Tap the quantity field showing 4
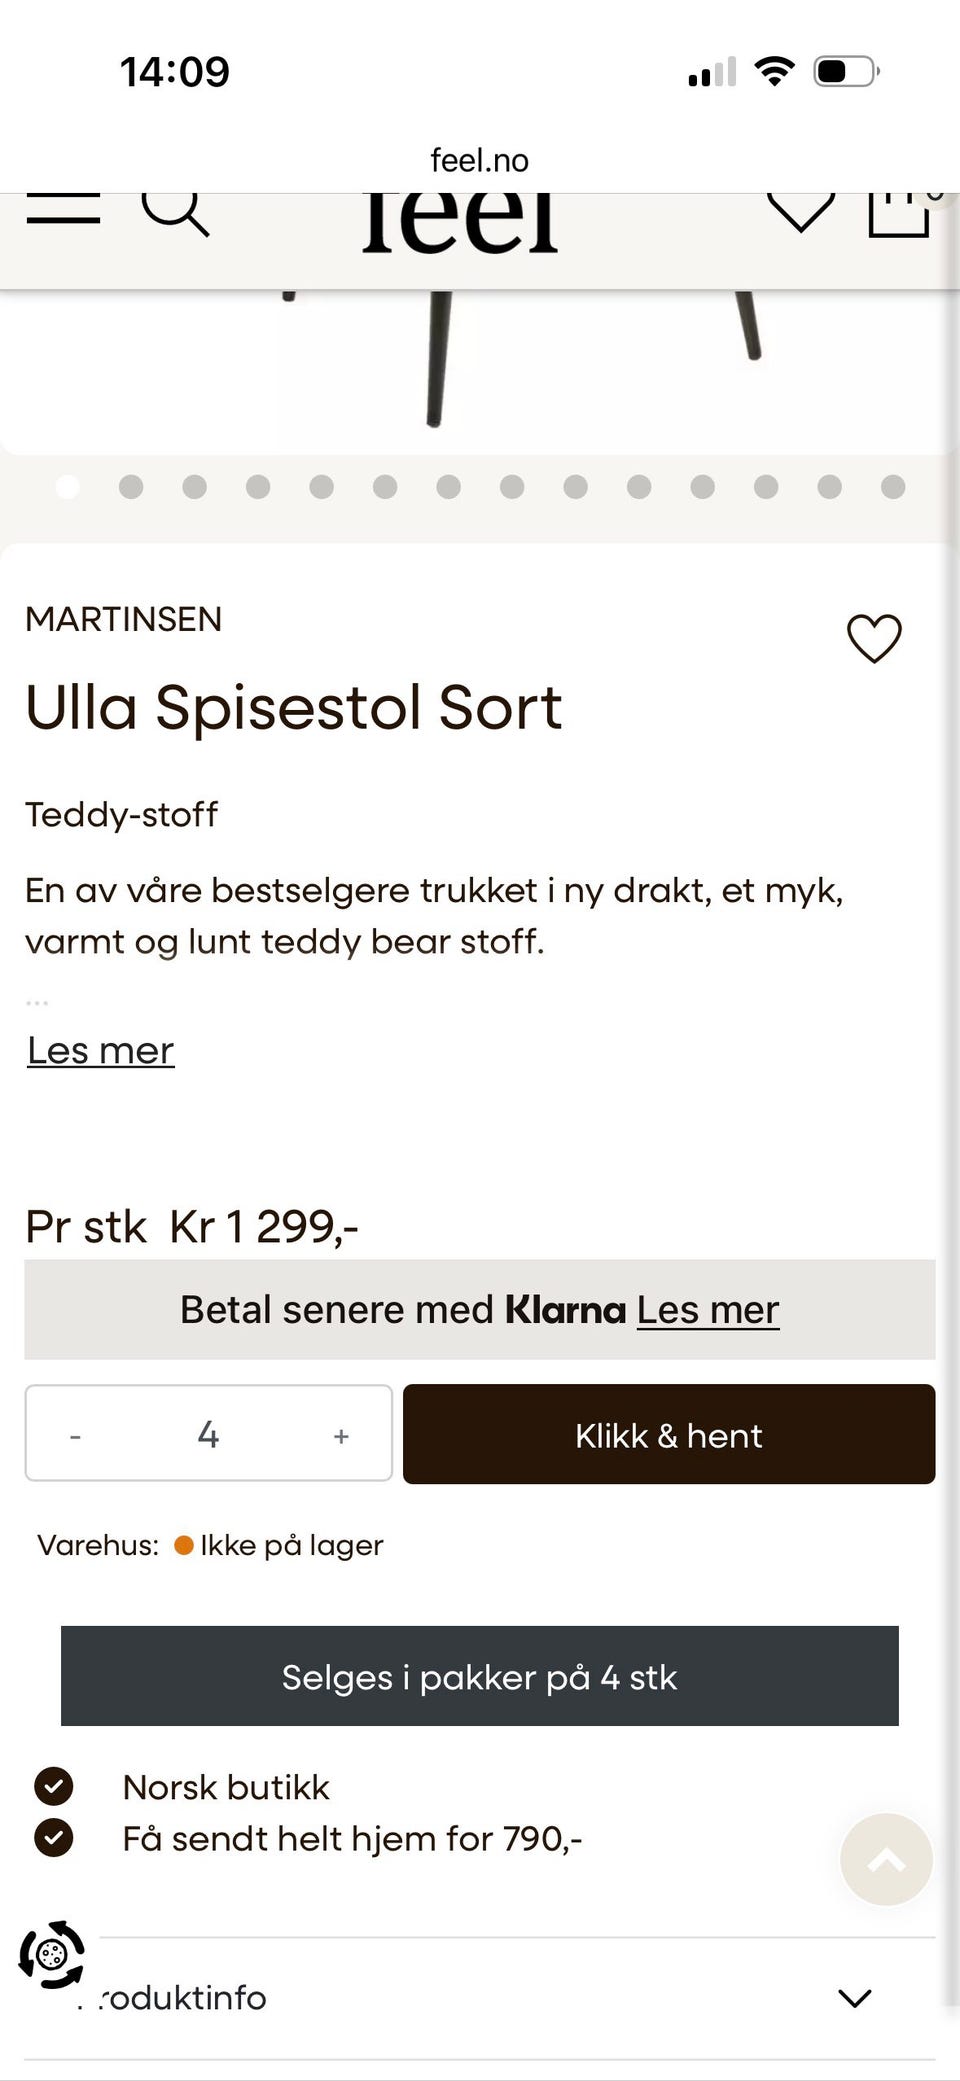The height and width of the screenshot is (2081, 960). 208,1435
